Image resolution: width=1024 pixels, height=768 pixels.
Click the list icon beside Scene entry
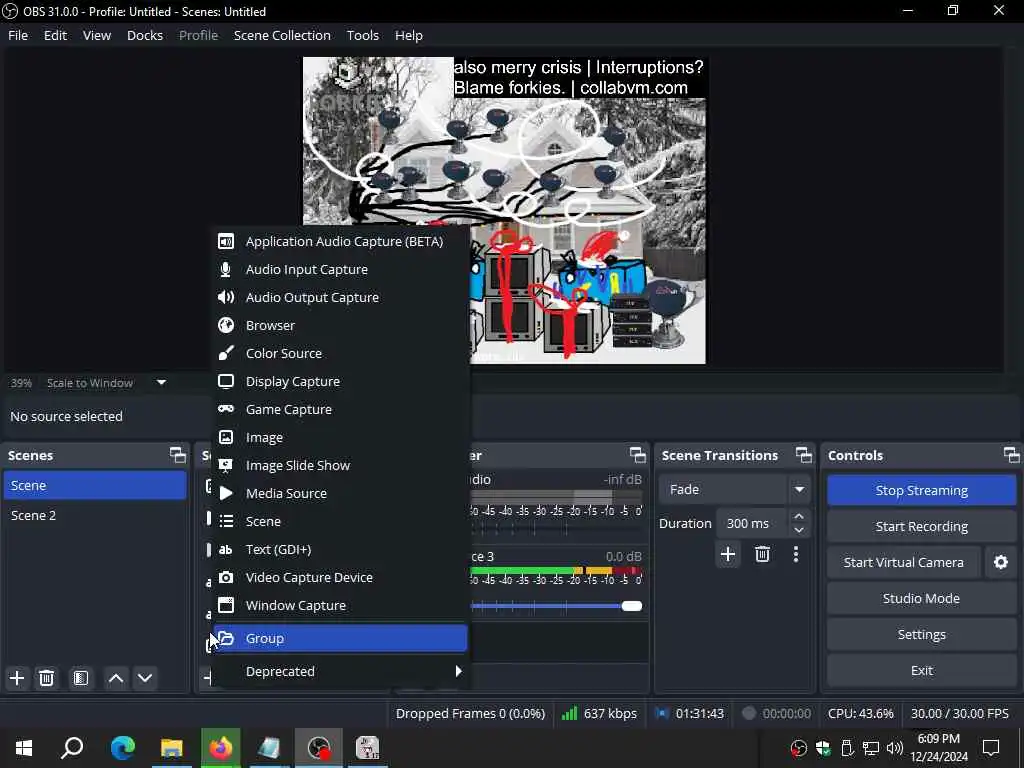(226, 522)
